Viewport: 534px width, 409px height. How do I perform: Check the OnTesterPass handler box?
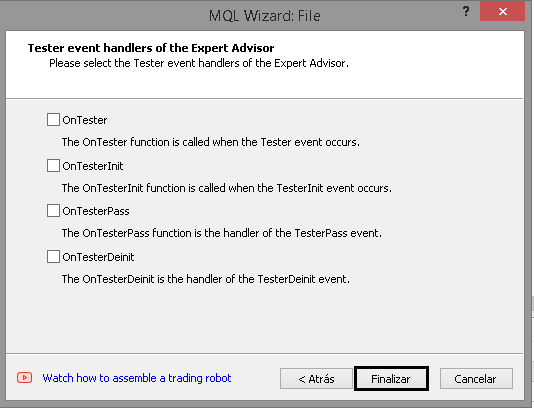coord(53,211)
